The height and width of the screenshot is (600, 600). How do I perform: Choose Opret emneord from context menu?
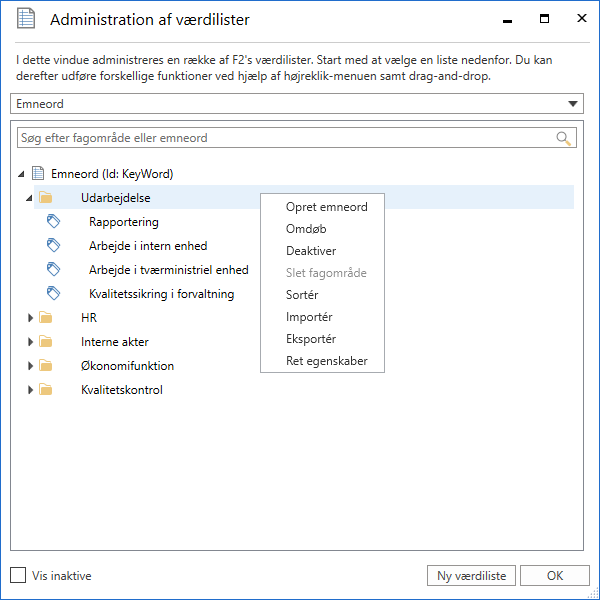pyautogui.click(x=326, y=207)
